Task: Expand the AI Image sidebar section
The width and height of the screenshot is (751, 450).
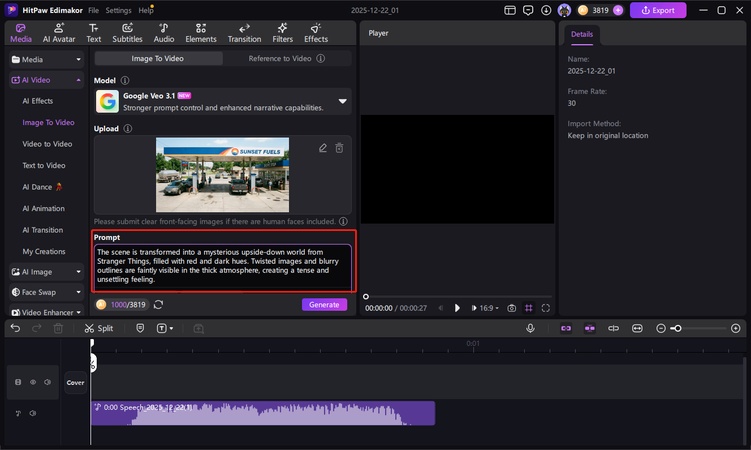Action: [46, 271]
